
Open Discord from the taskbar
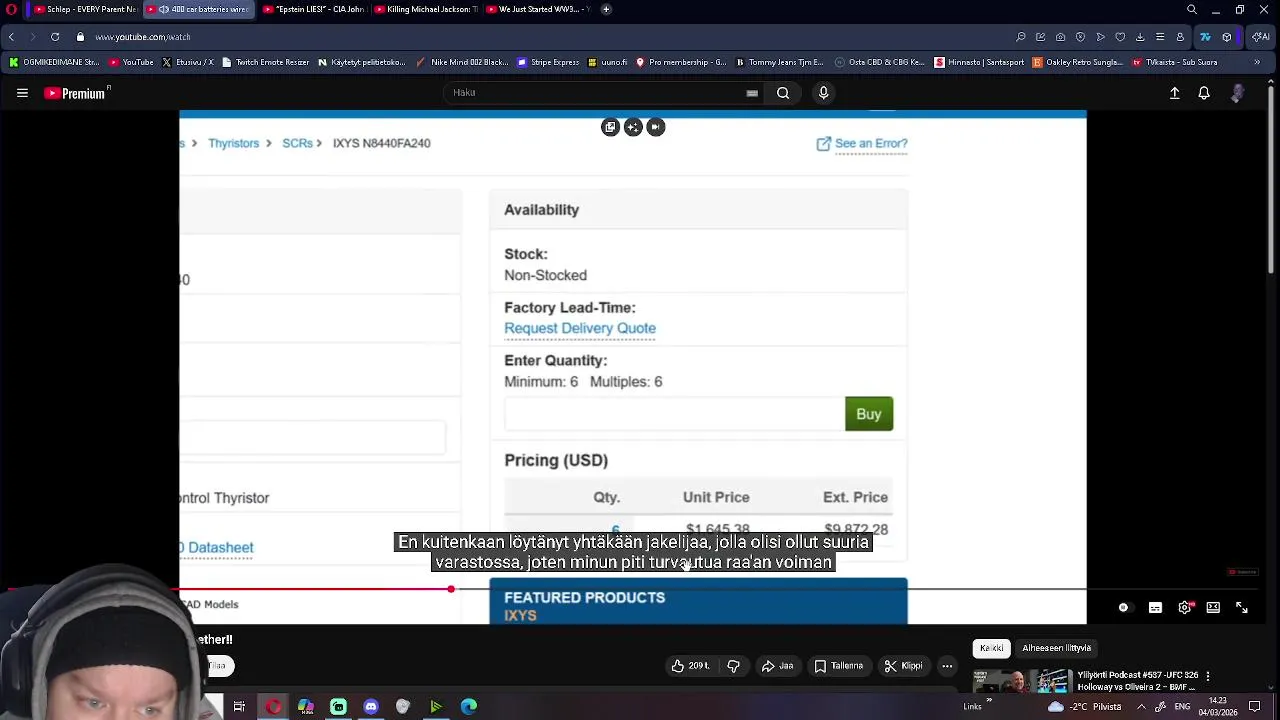pyautogui.click(x=371, y=707)
